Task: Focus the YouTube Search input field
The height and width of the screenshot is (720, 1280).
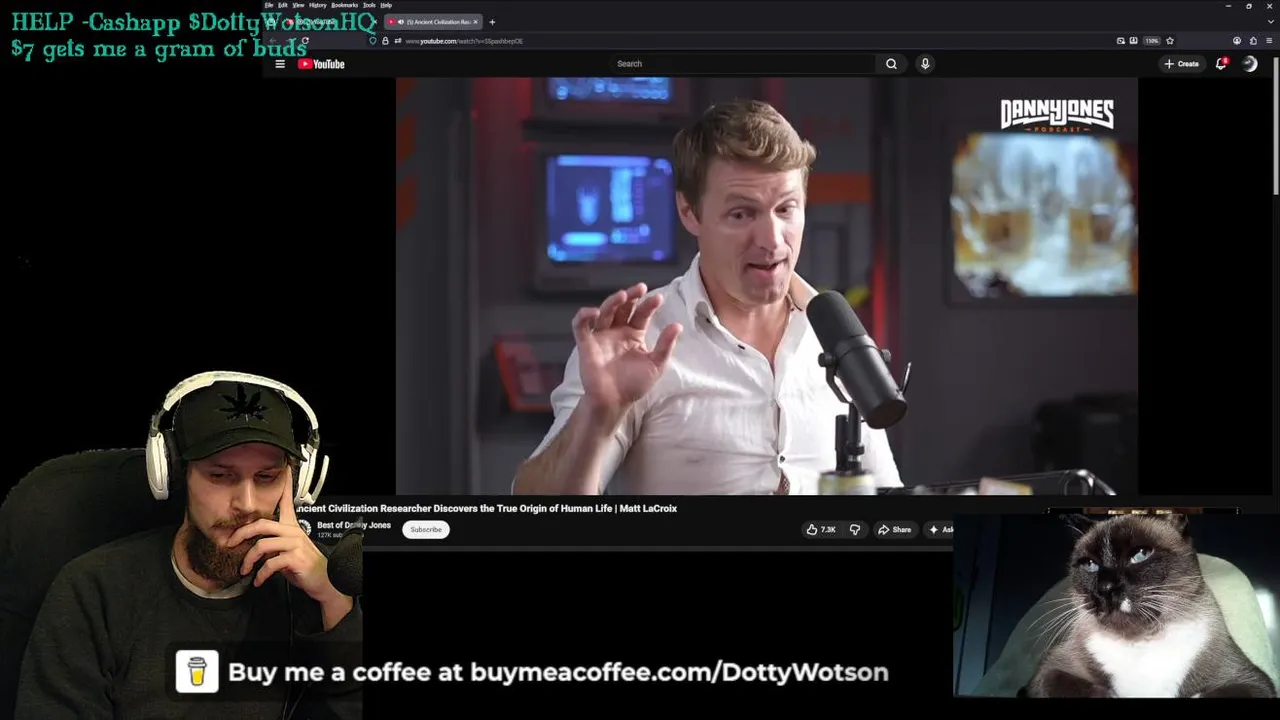Action: coord(743,64)
